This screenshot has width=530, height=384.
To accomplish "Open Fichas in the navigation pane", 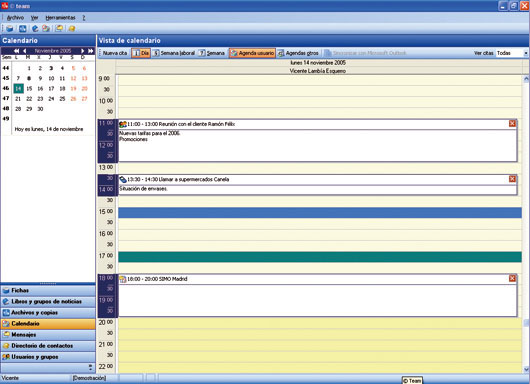I will click(48, 290).
